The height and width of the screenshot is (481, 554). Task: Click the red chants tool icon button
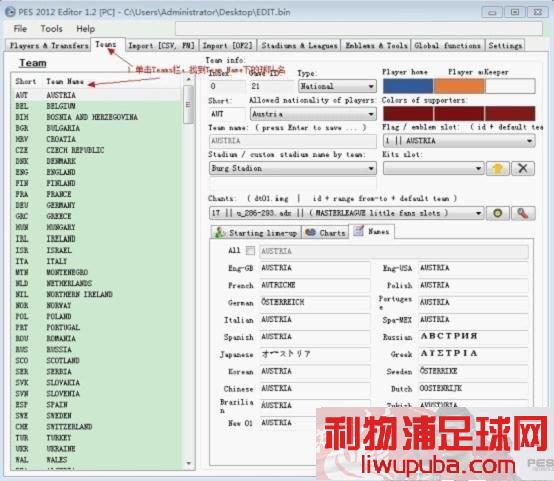tap(523, 213)
